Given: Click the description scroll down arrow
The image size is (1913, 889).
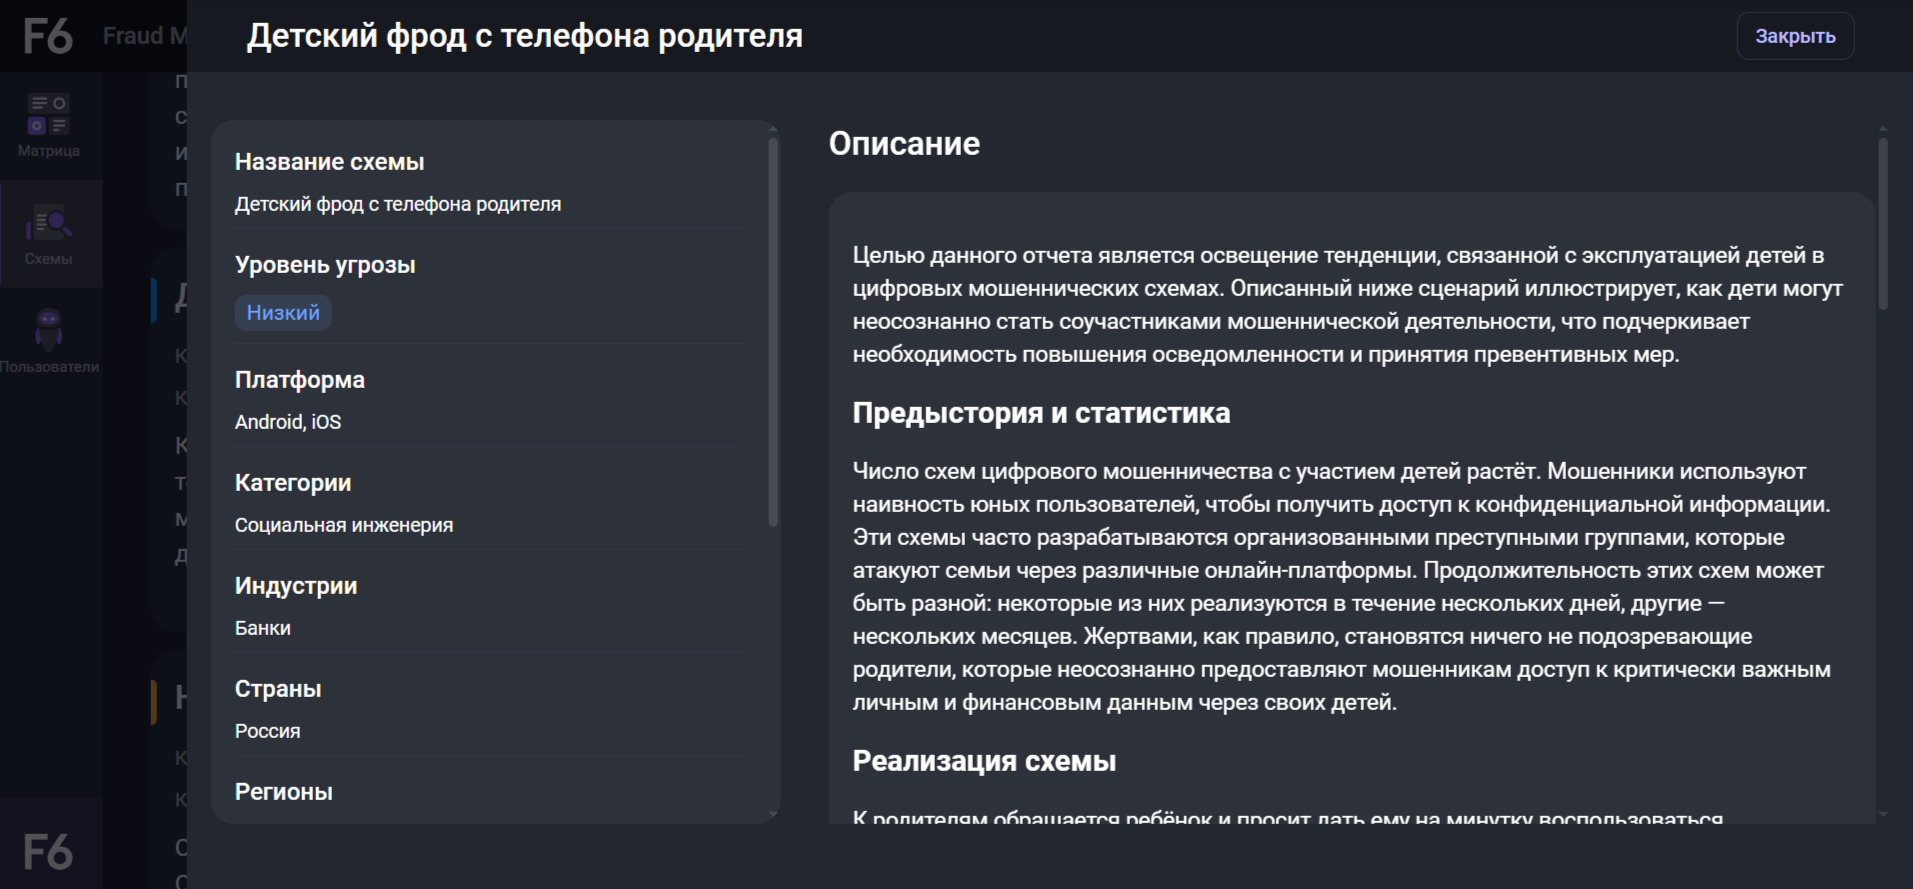Looking at the screenshot, I should coord(1883,815).
